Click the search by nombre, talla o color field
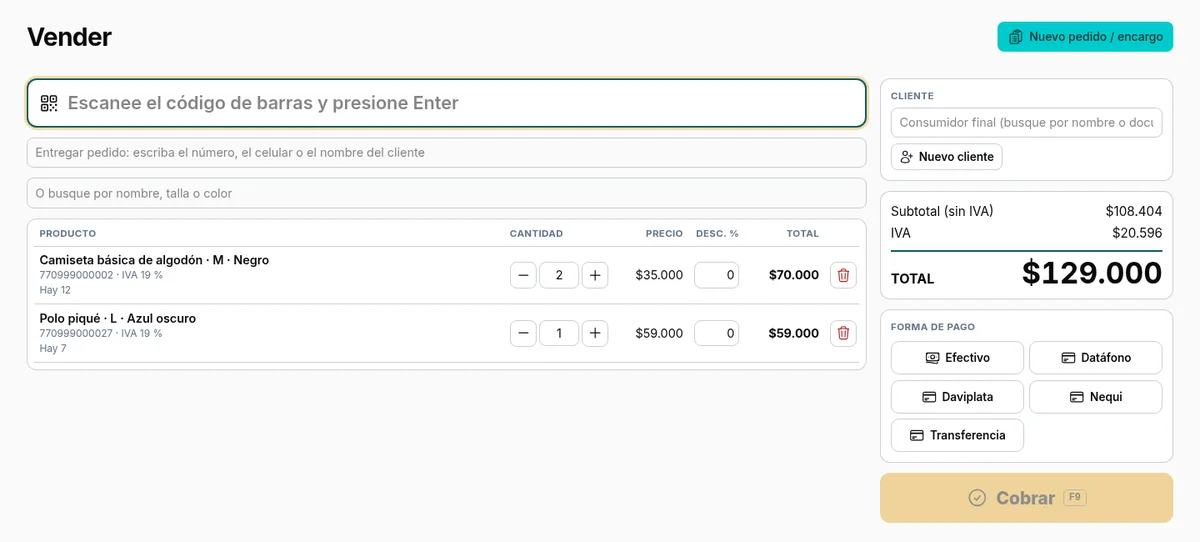 [446, 193]
